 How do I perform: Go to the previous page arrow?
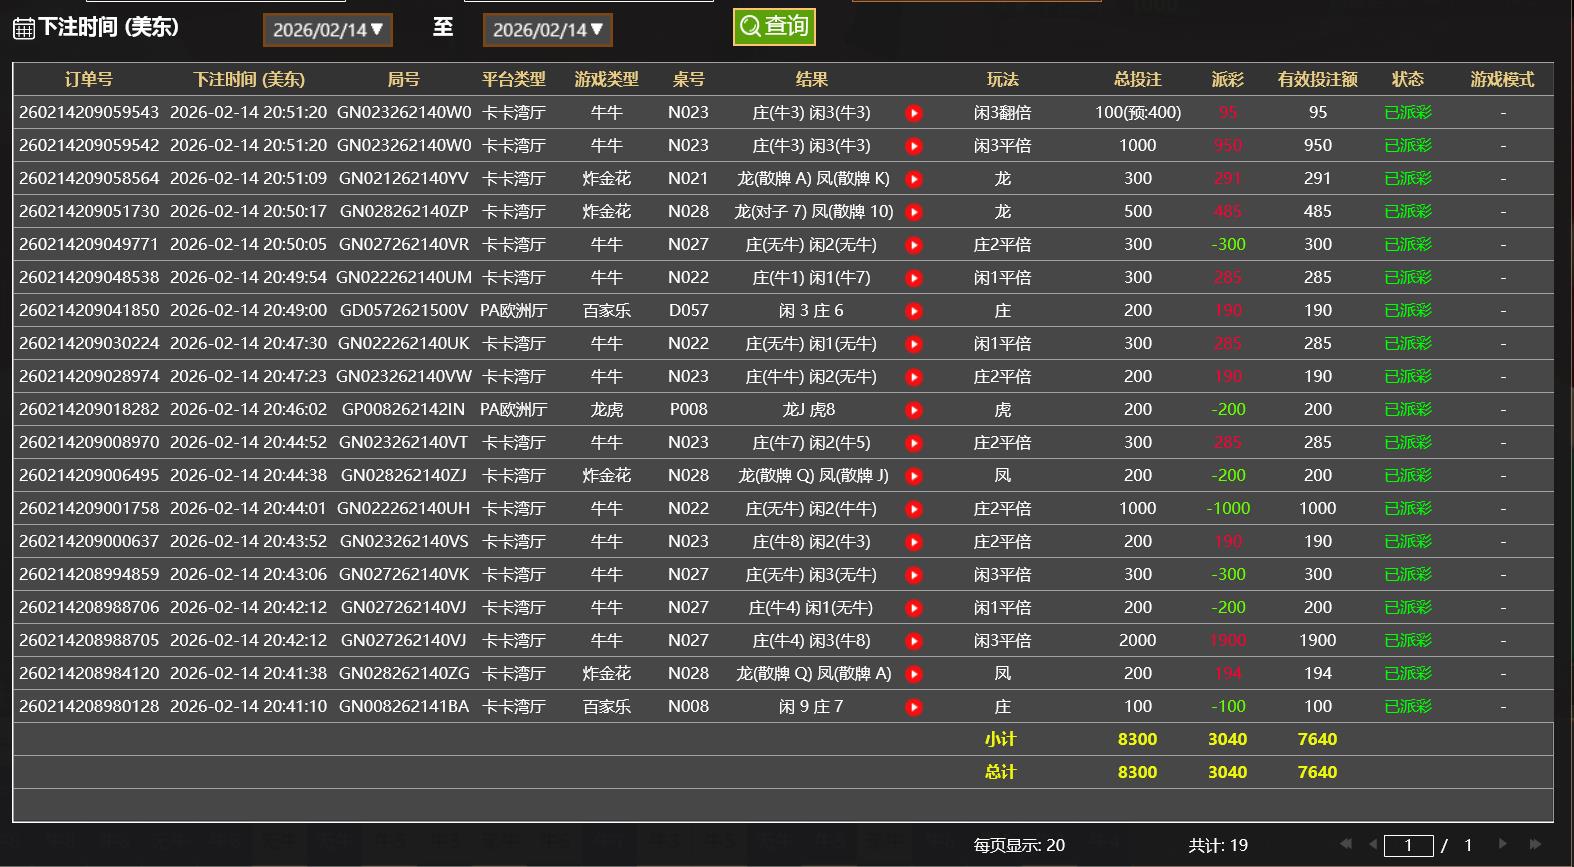(1372, 844)
